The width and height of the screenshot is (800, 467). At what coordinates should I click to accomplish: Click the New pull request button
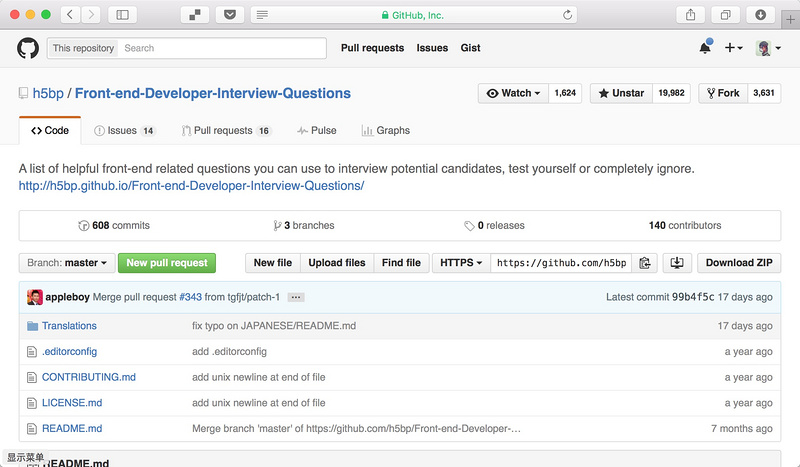(167, 263)
